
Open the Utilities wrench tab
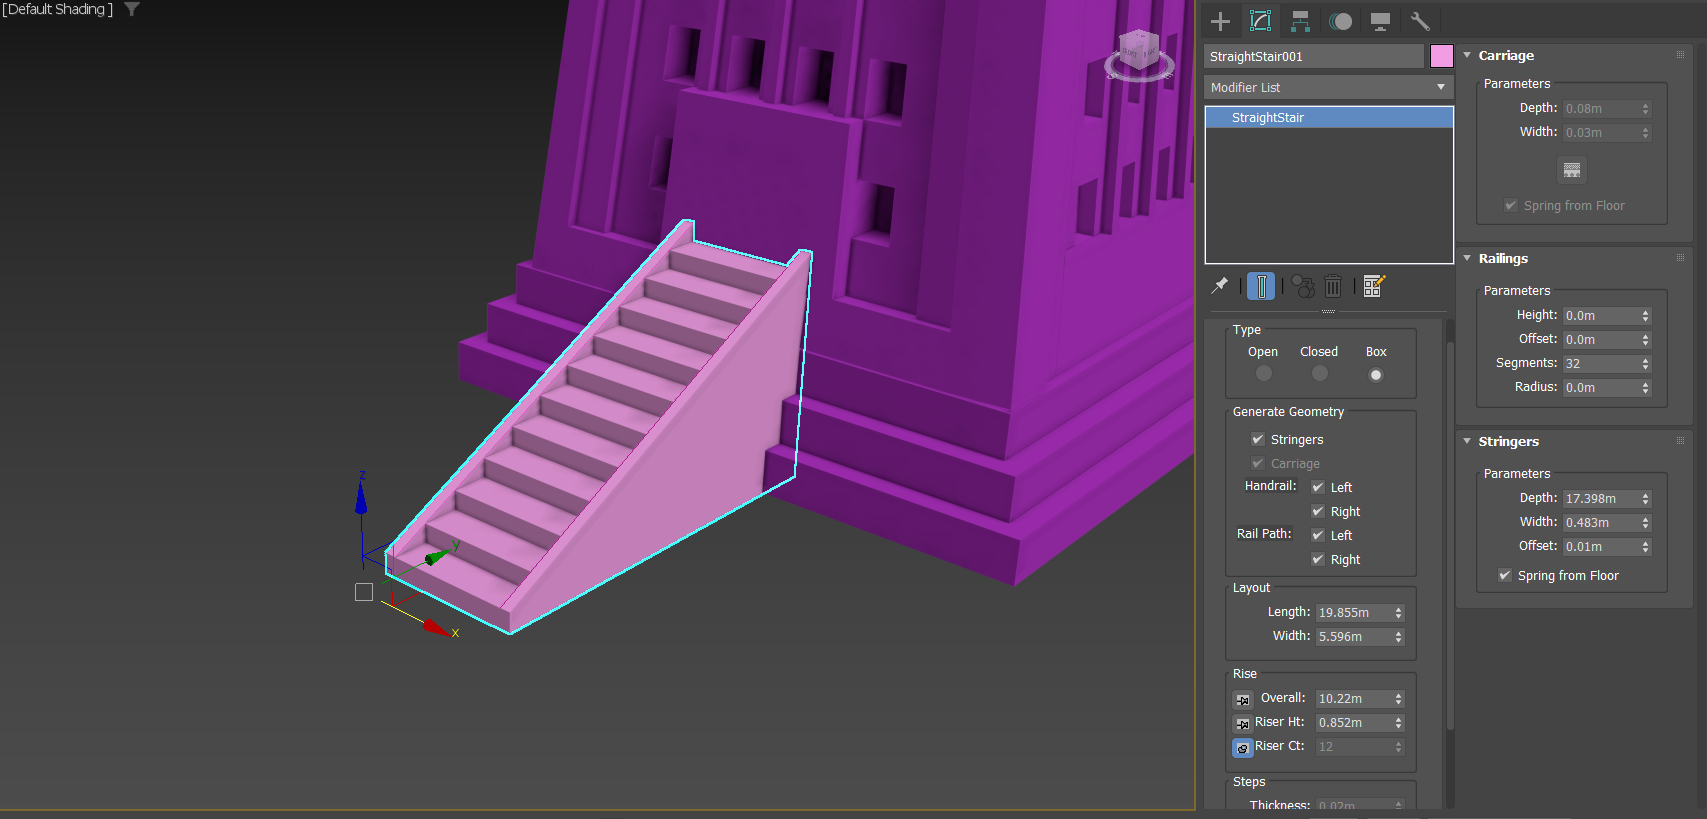point(1420,21)
